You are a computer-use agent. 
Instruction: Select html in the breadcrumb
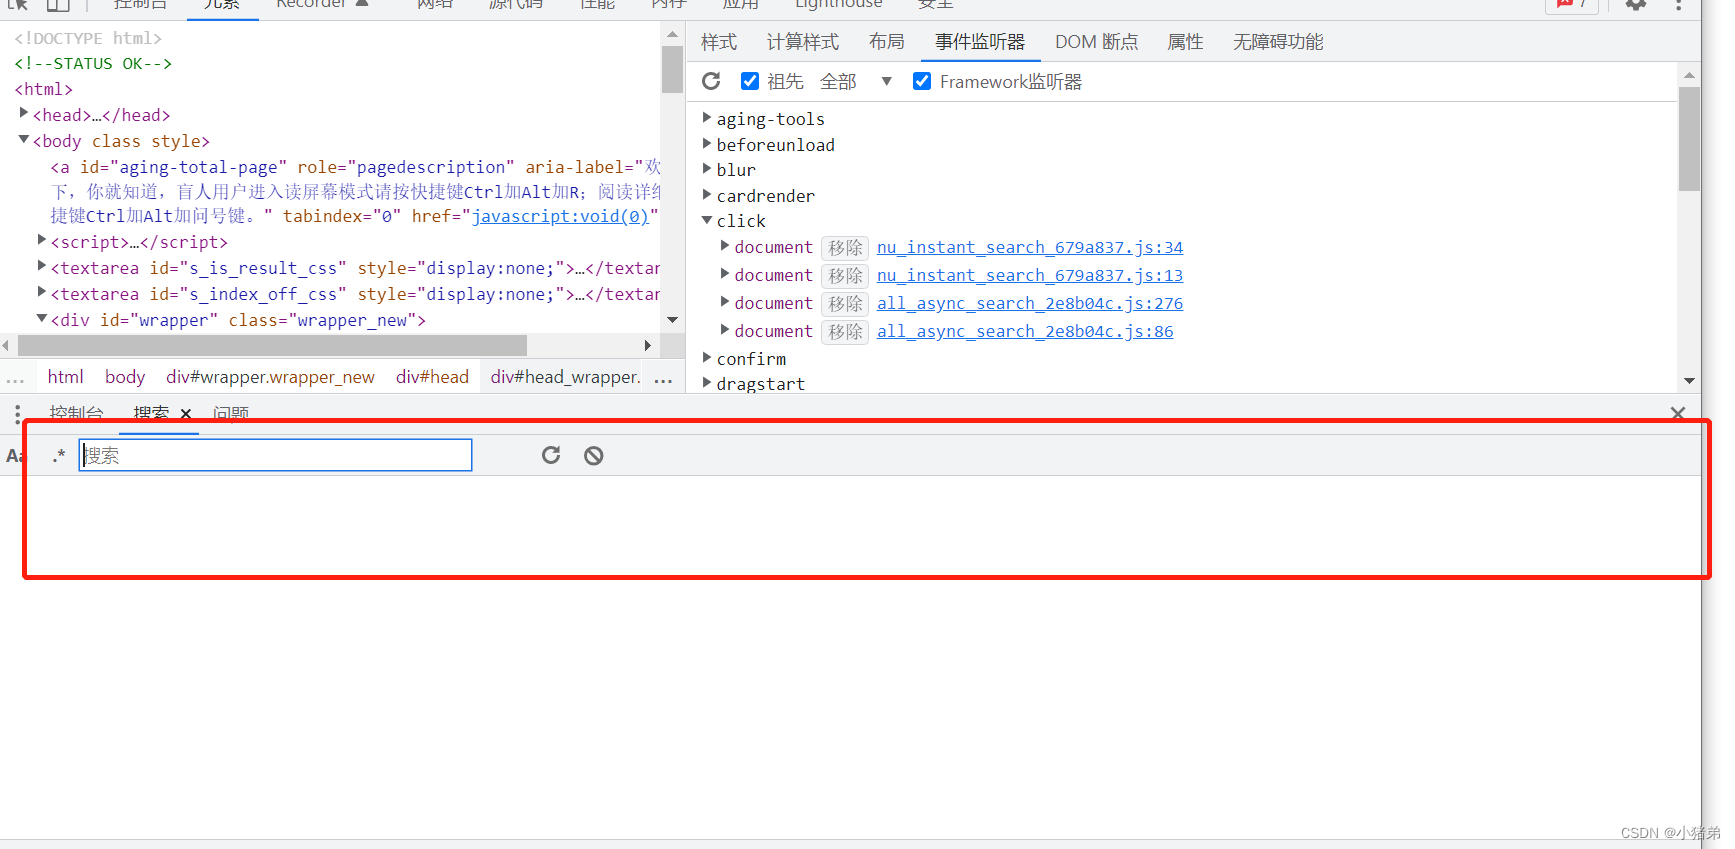click(66, 377)
